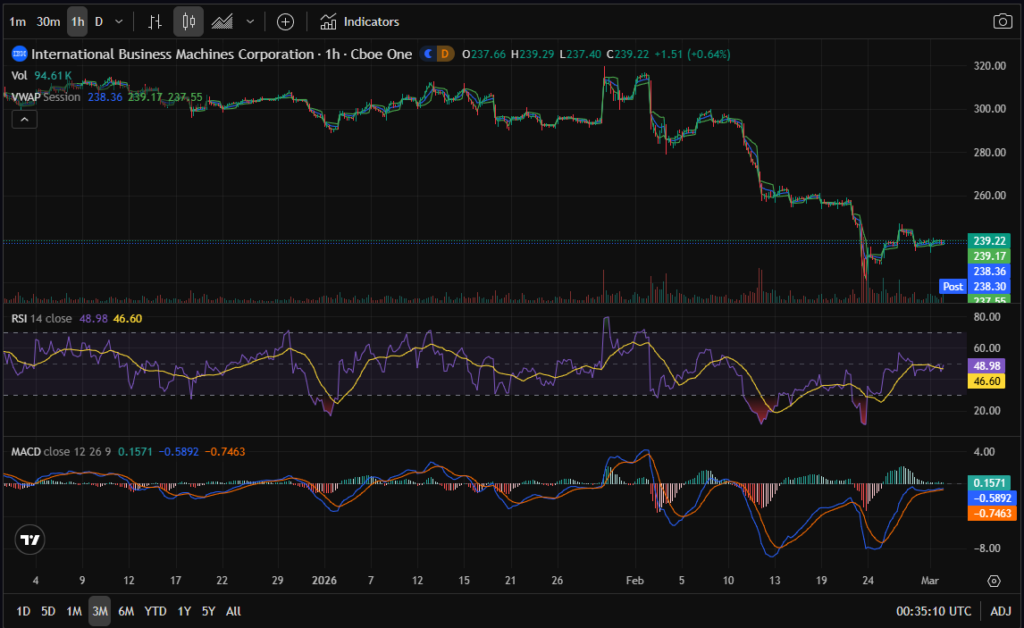The width and height of the screenshot is (1024, 628).
Task: Open the time interval dropdown arrow
Action: click(x=120, y=21)
